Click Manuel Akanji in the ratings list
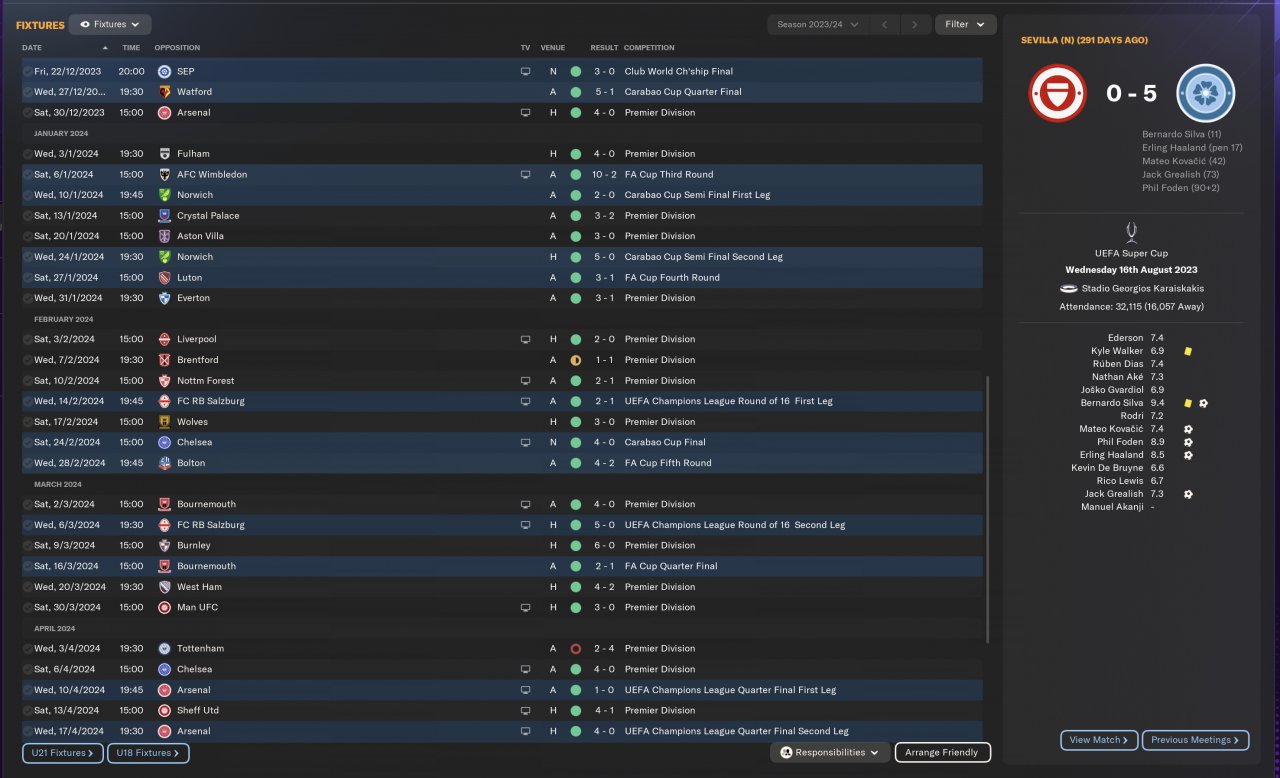The image size is (1280, 778). [1112, 507]
